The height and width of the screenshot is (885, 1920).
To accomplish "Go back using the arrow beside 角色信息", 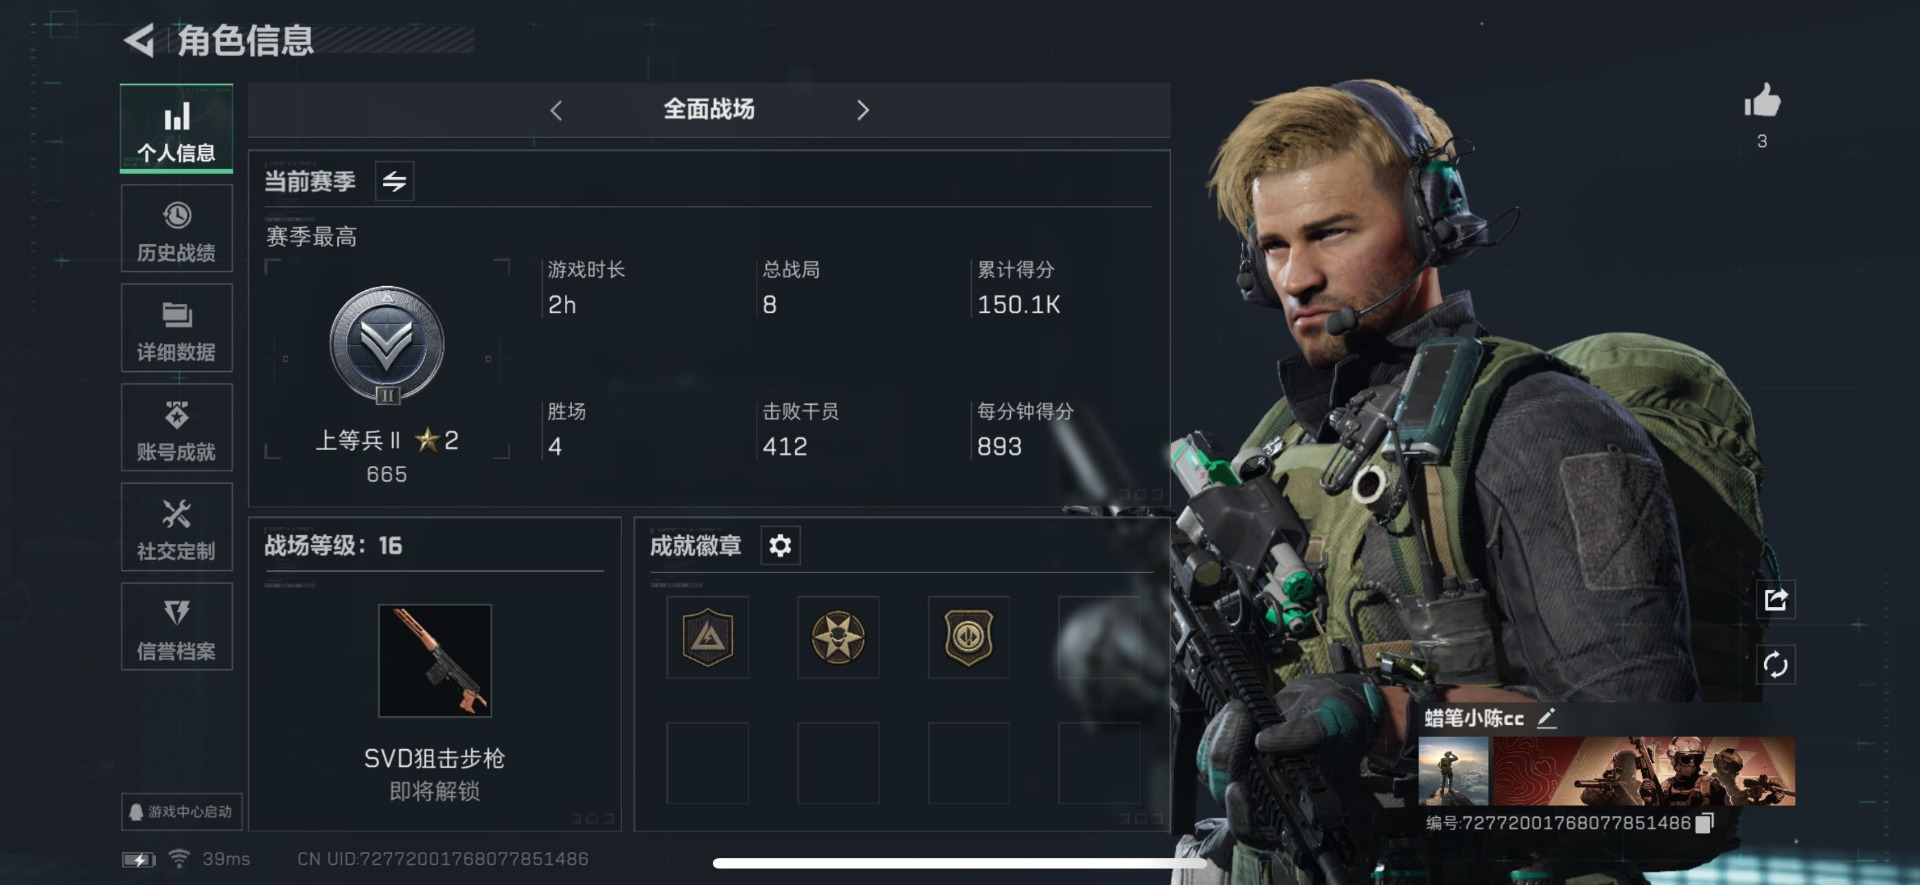I will coord(139,41).
